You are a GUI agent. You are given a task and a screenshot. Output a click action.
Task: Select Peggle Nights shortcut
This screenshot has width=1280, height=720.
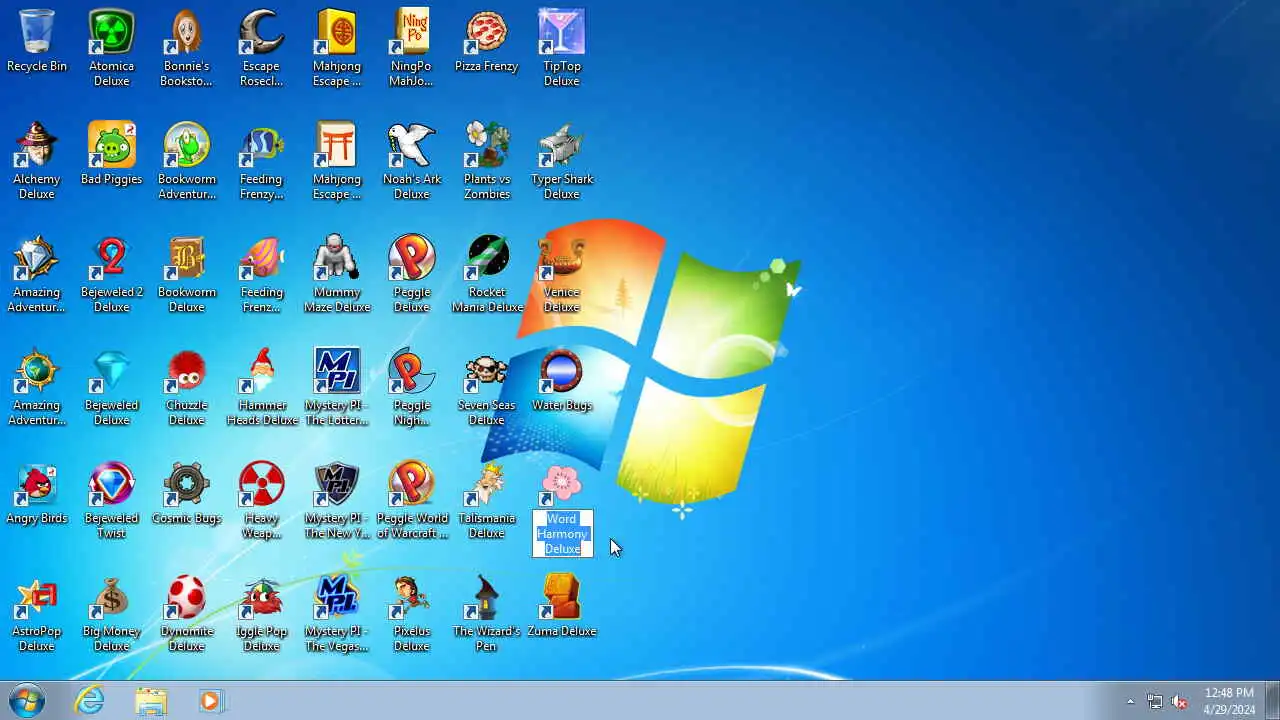click(x=412, y=371)
